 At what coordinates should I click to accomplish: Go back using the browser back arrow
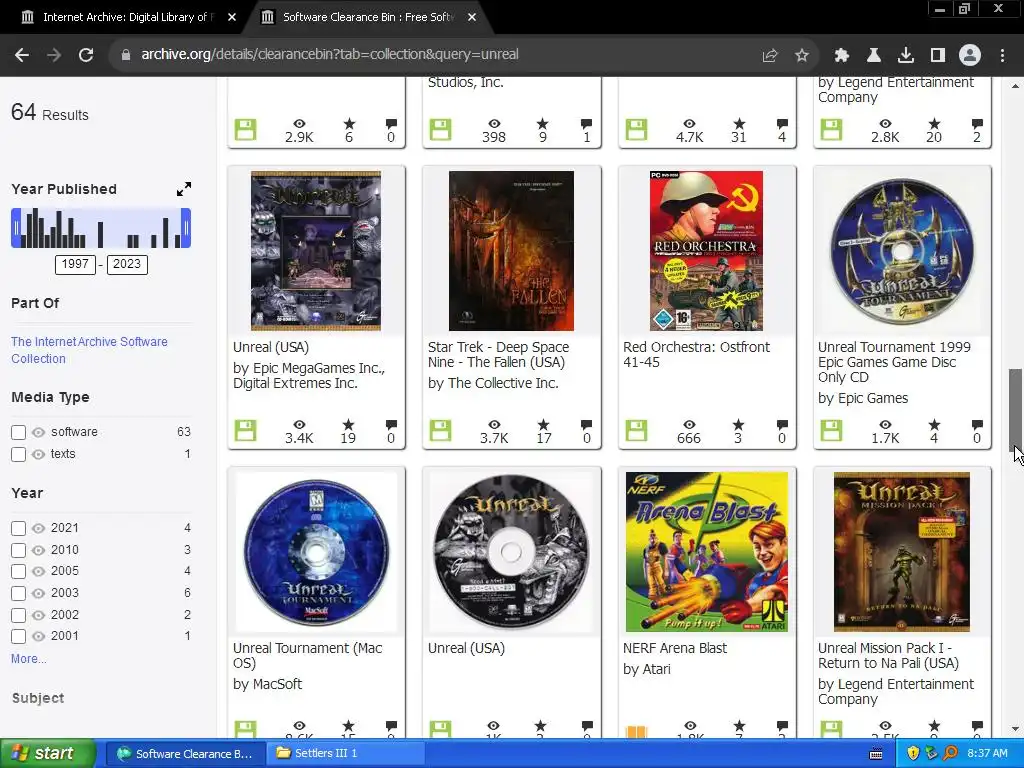pos(22,55)
